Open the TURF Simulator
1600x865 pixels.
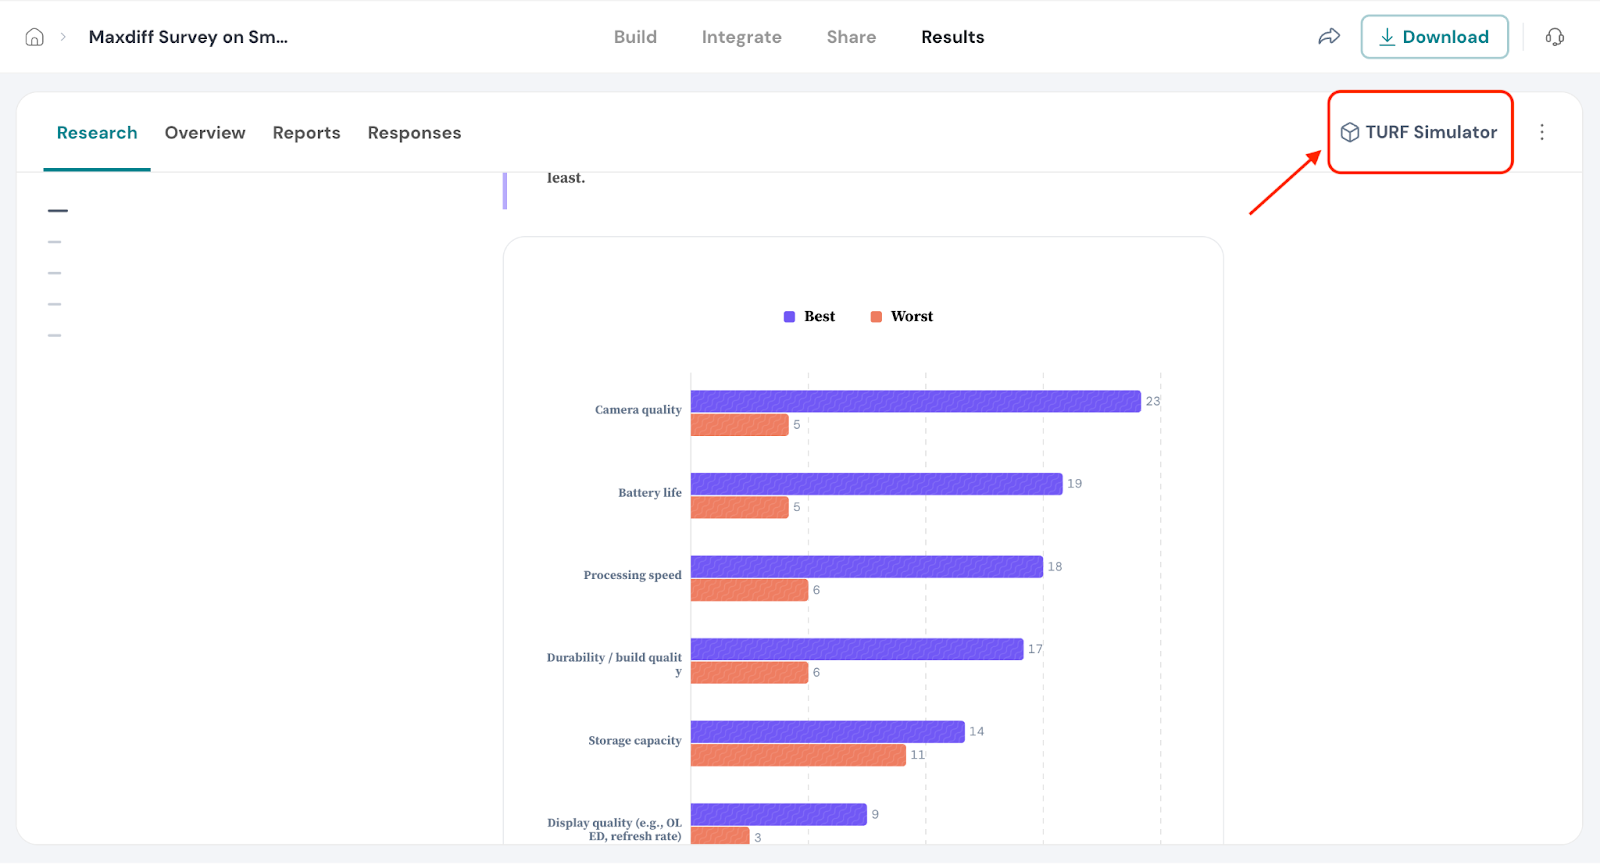pyautogui.click(x=1430, y=132)
